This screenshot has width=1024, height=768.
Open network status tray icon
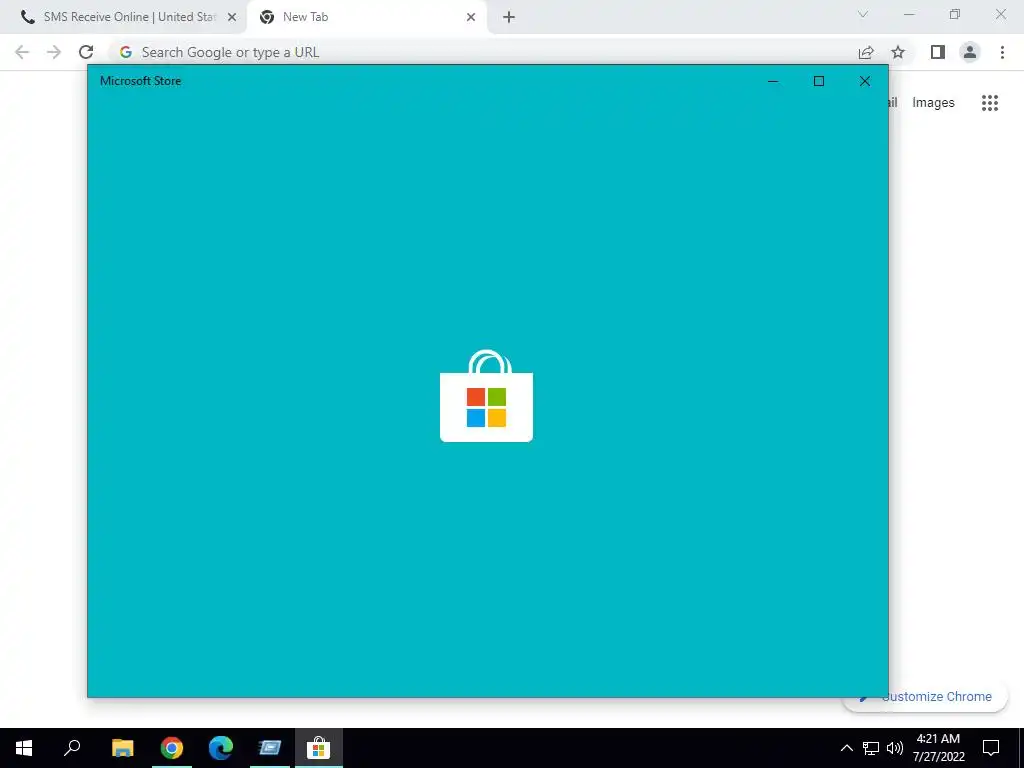871,748
